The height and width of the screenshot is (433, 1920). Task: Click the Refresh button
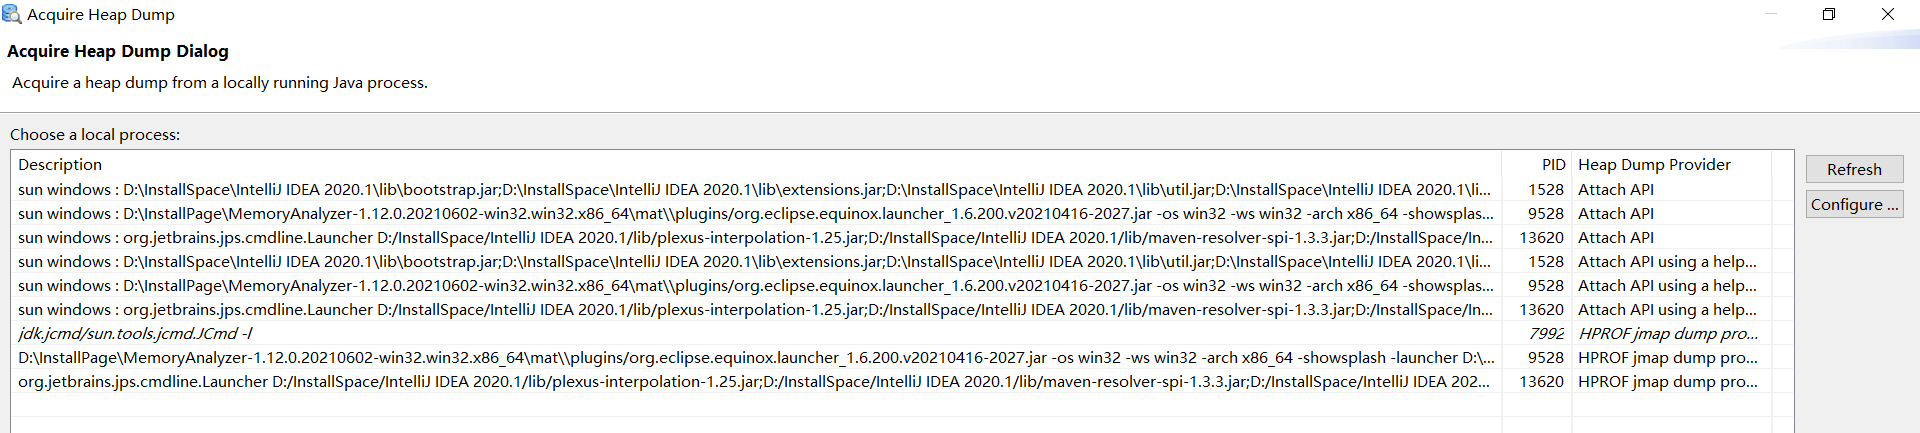1853,169
